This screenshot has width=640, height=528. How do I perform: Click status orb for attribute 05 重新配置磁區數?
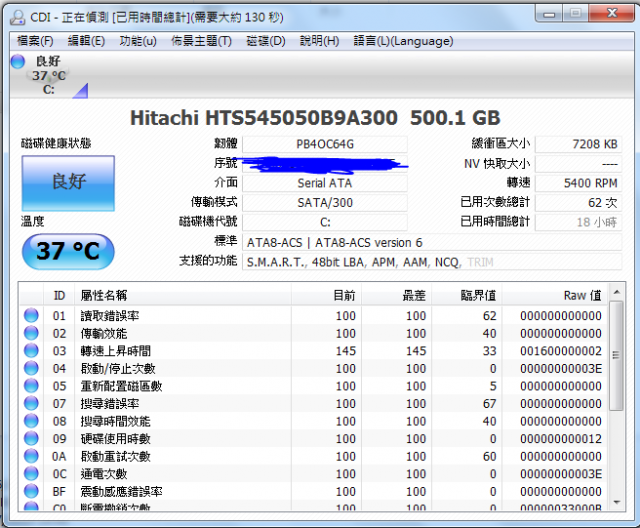[x=31, y=386]
